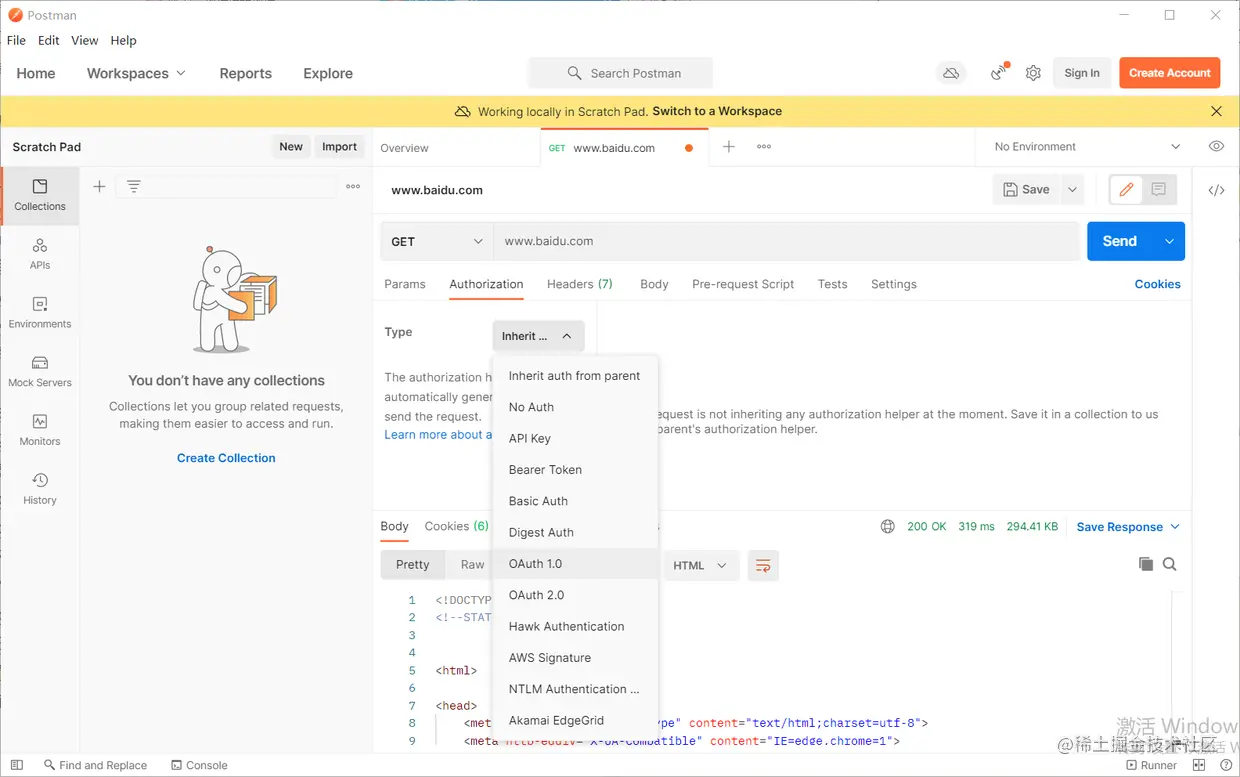Open the Mock Servers sidebar panel
This screenshot has height=777, width=1240.
click(40, 371)
